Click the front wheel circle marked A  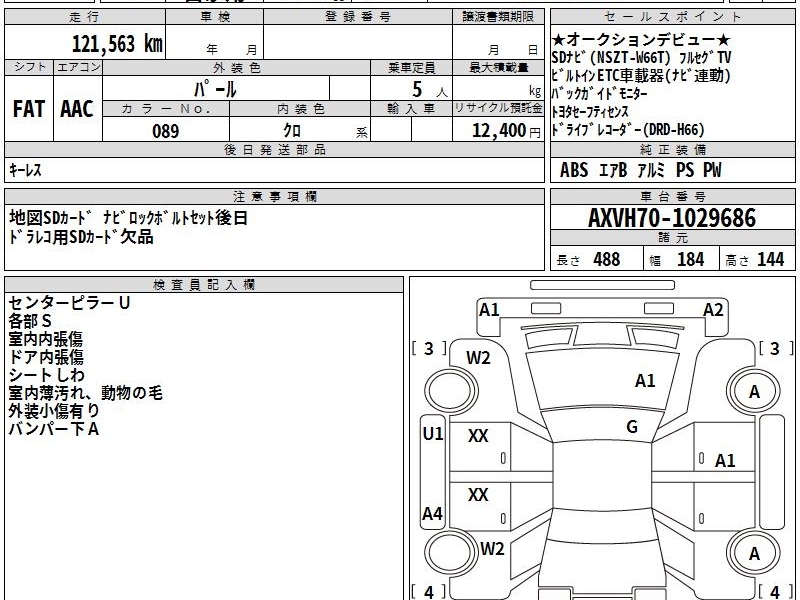[x=754, y=392]
